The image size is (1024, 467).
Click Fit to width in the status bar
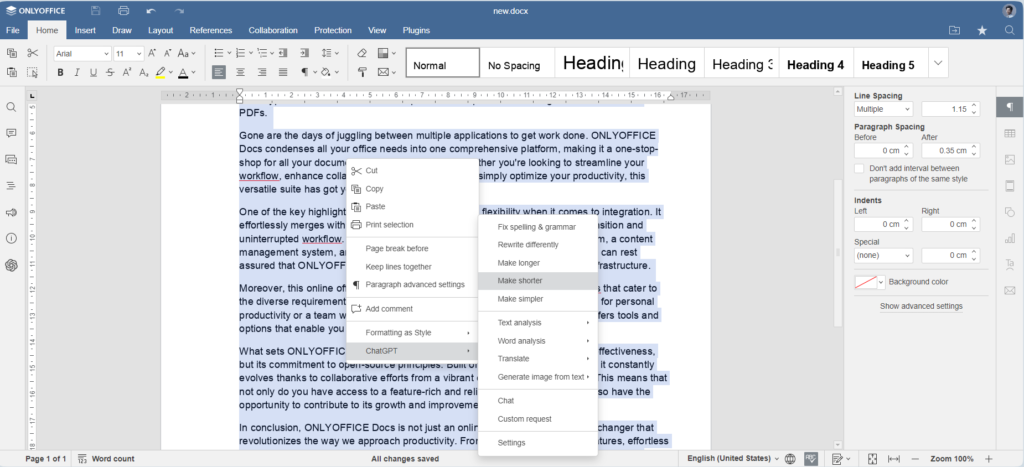[x=894, y=459]
